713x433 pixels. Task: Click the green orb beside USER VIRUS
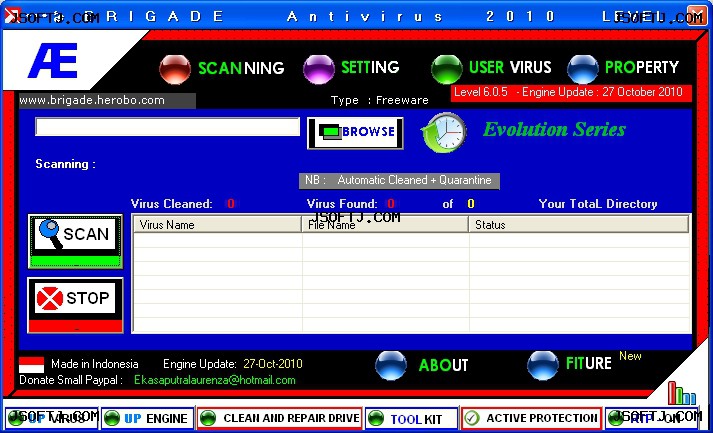(447, 69)
